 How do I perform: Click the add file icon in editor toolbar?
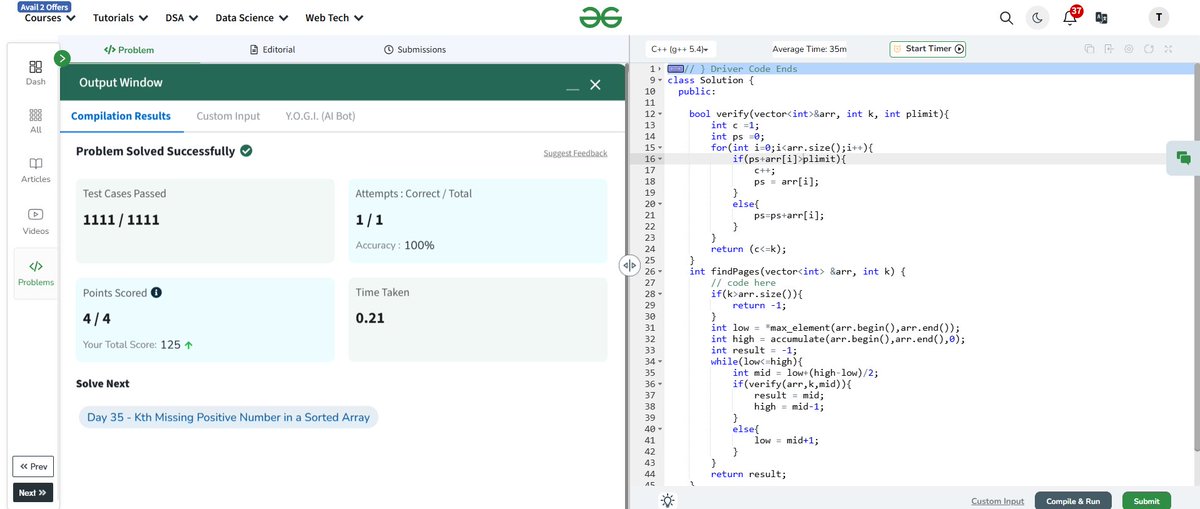pos(1109,49)
